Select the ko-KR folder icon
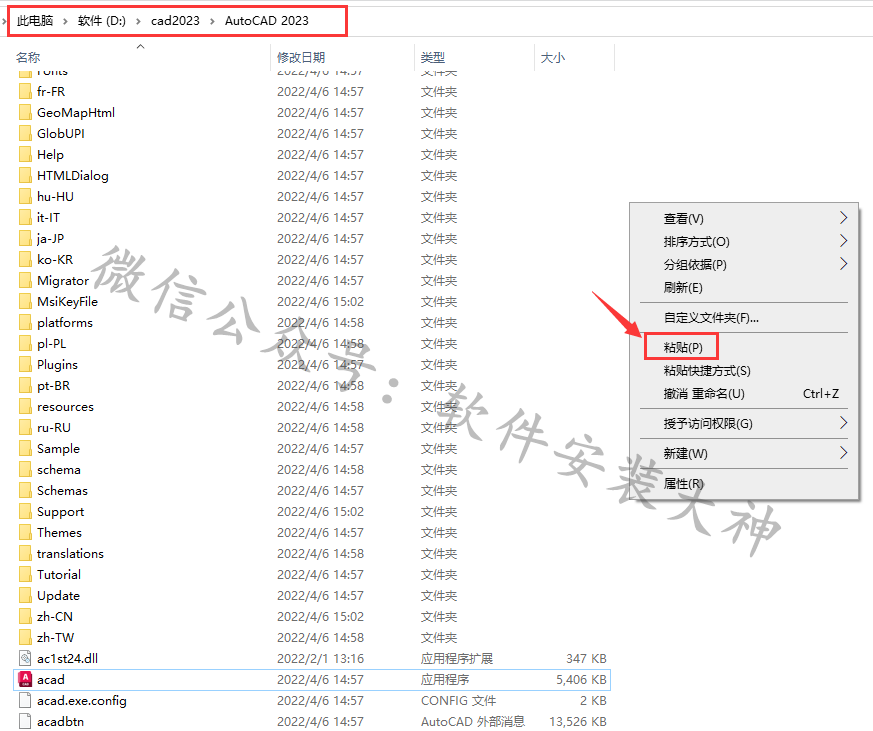The width and height of the screenshot is (873, 731). tap(25, 259)
